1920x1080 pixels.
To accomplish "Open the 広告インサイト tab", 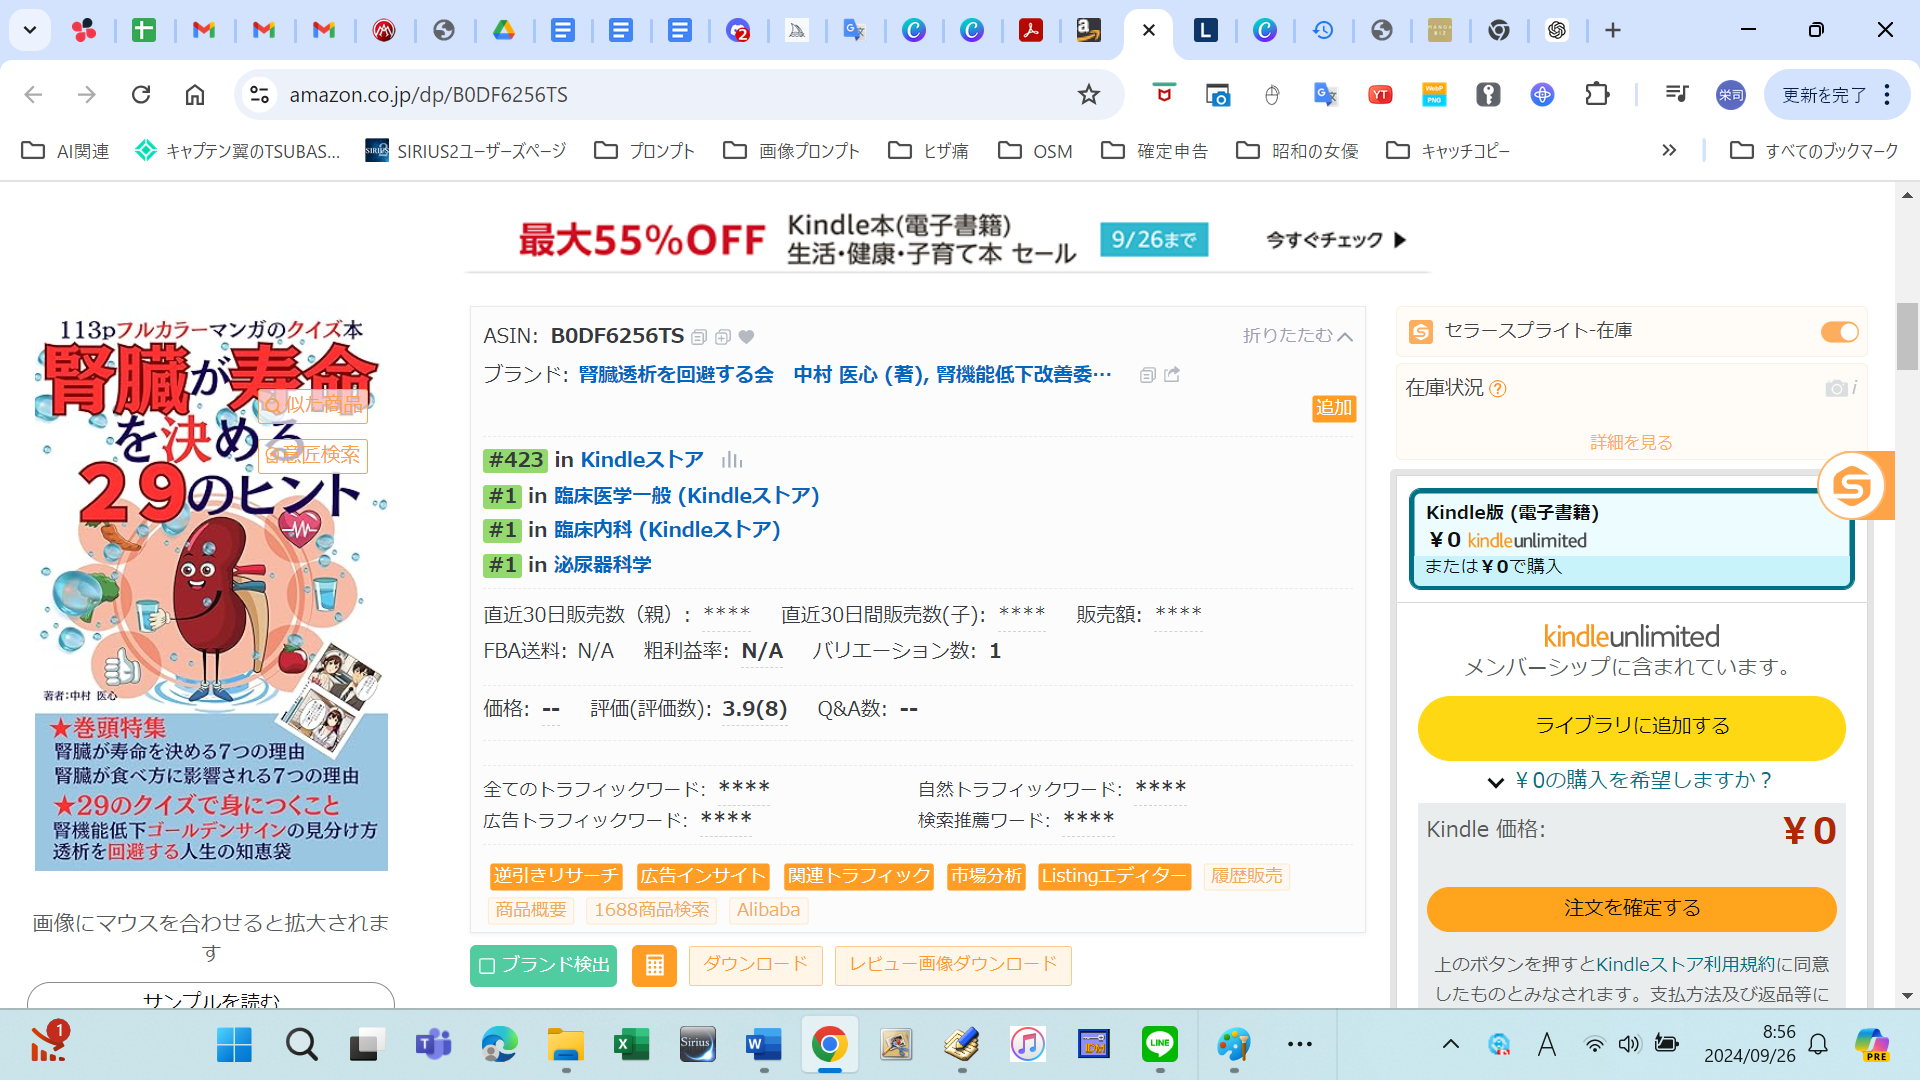I will (703, 877).
